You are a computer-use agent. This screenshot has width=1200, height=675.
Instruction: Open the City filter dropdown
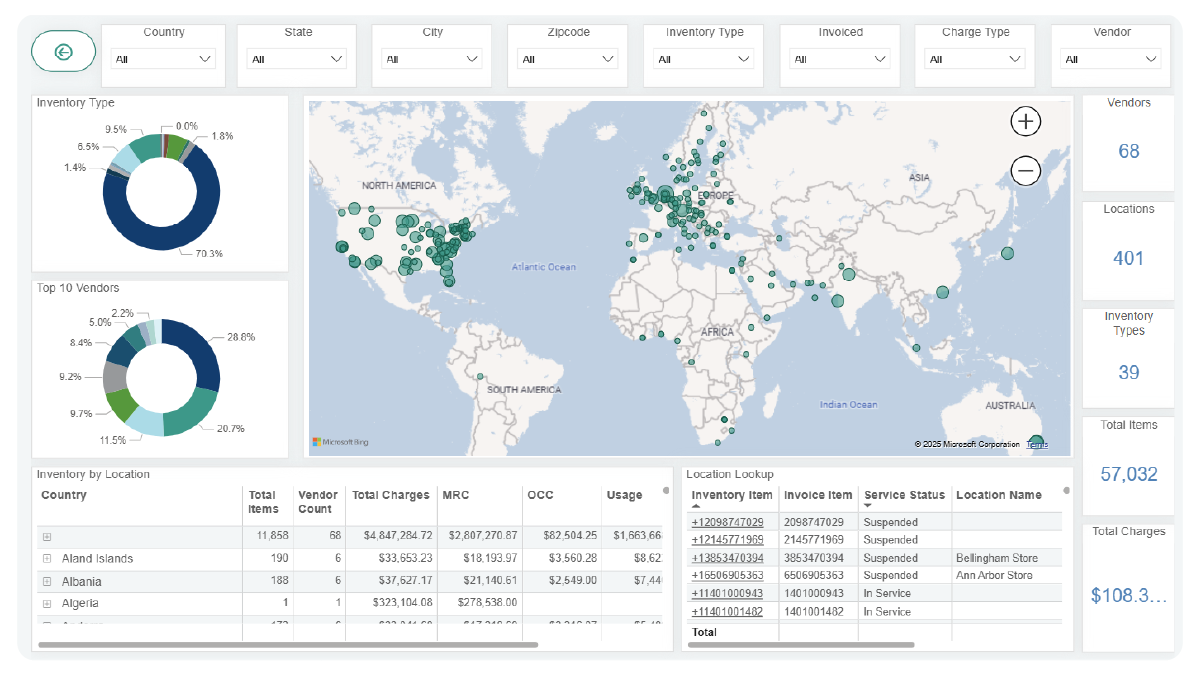point(434,59)
